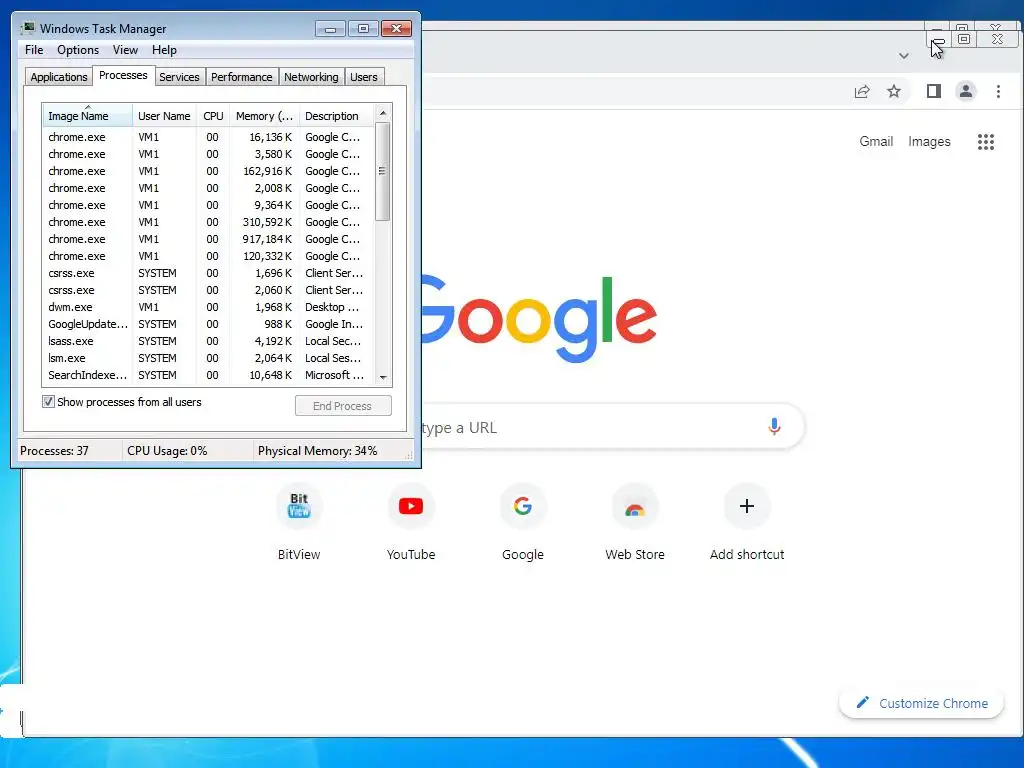Open Web Store shortcut tile
This screenshot has width=1024, height=768.
coord(635,523)
